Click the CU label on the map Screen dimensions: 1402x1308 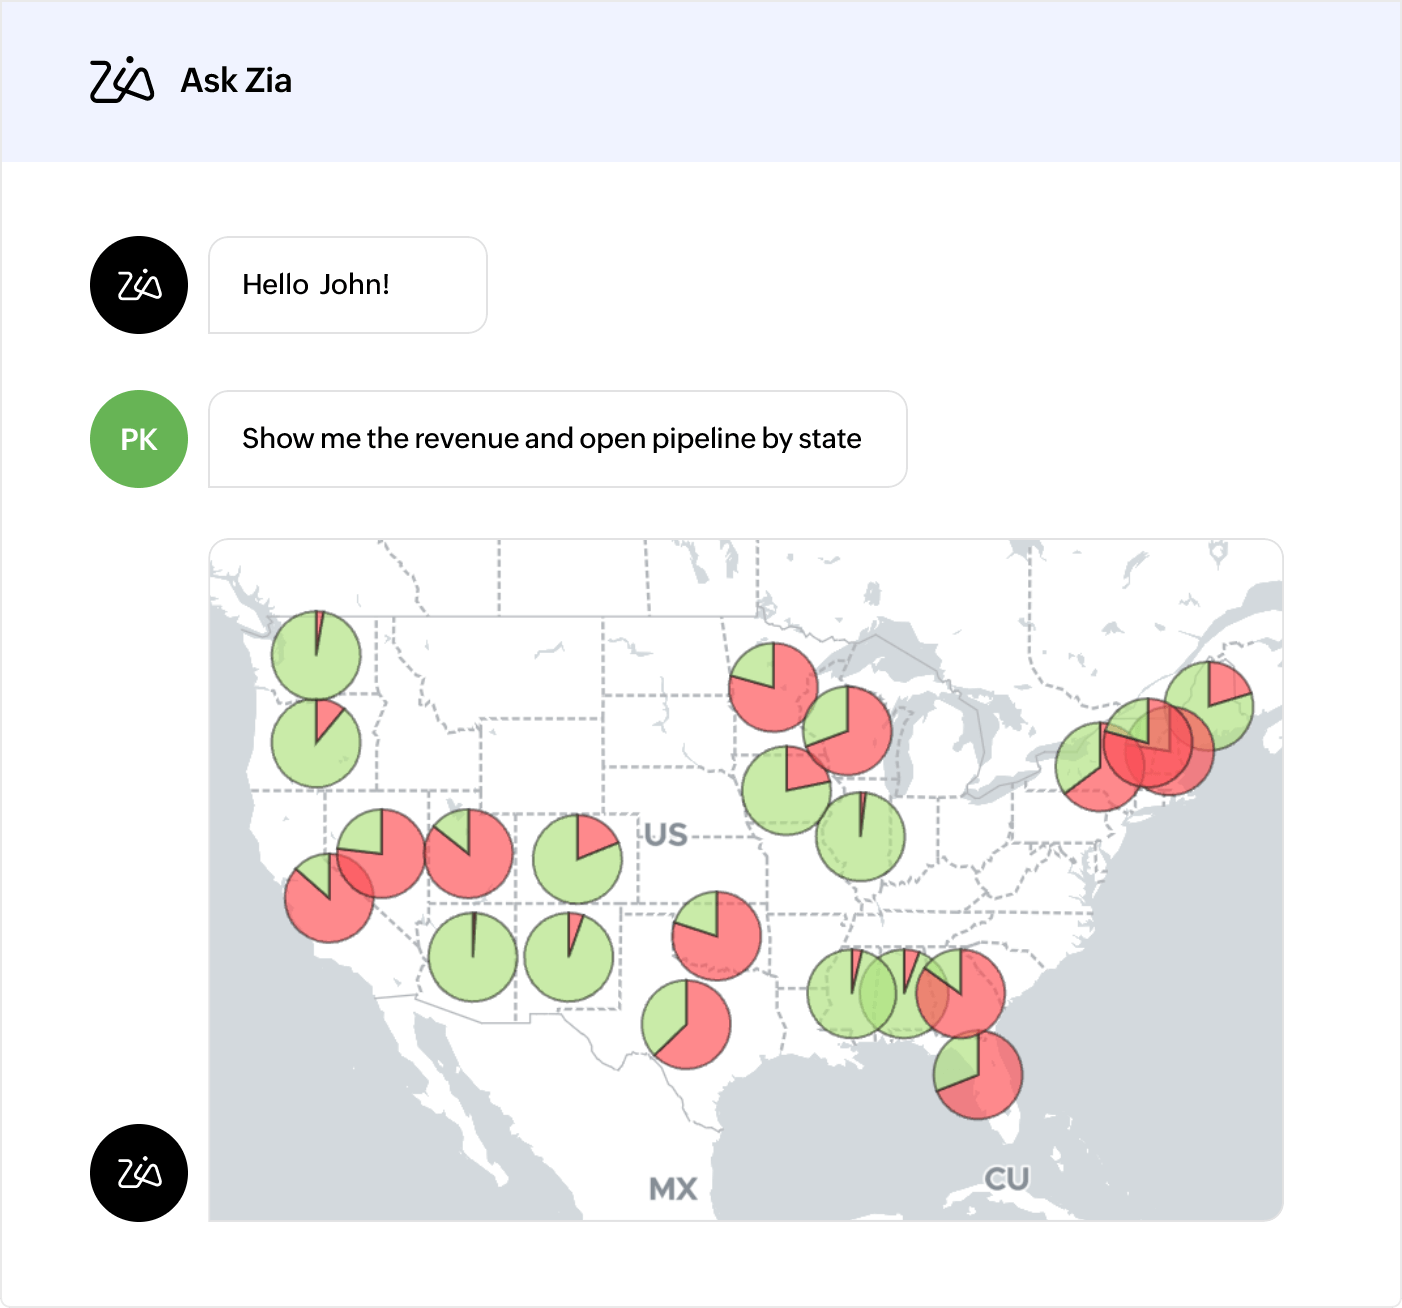[x=1007, y=1179]
